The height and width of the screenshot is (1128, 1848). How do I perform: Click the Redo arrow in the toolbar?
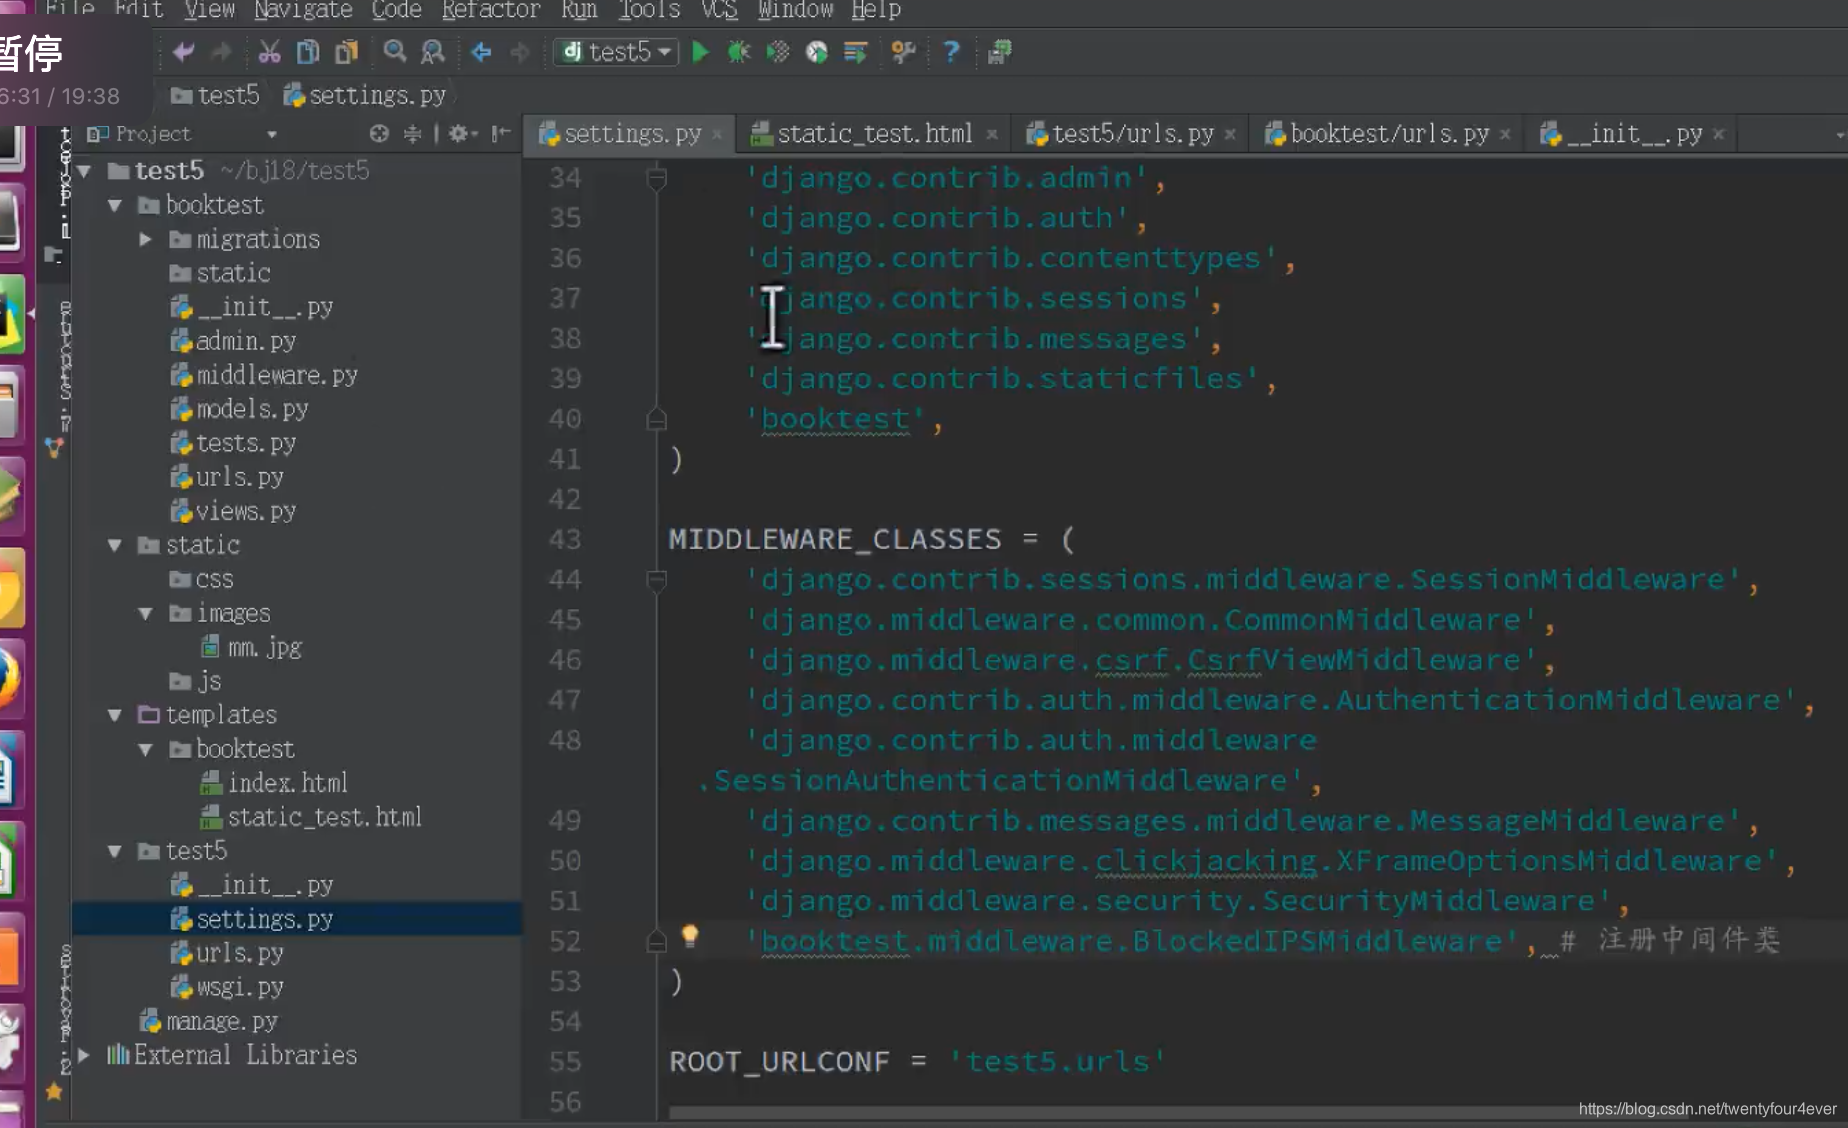click(221, 52)
